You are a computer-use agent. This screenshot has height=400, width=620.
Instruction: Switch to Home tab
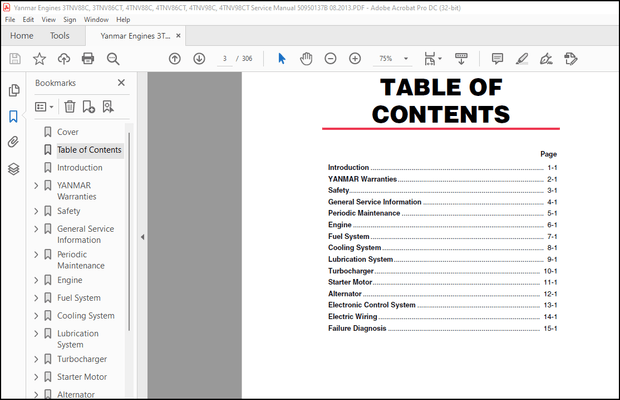[22, 36]
